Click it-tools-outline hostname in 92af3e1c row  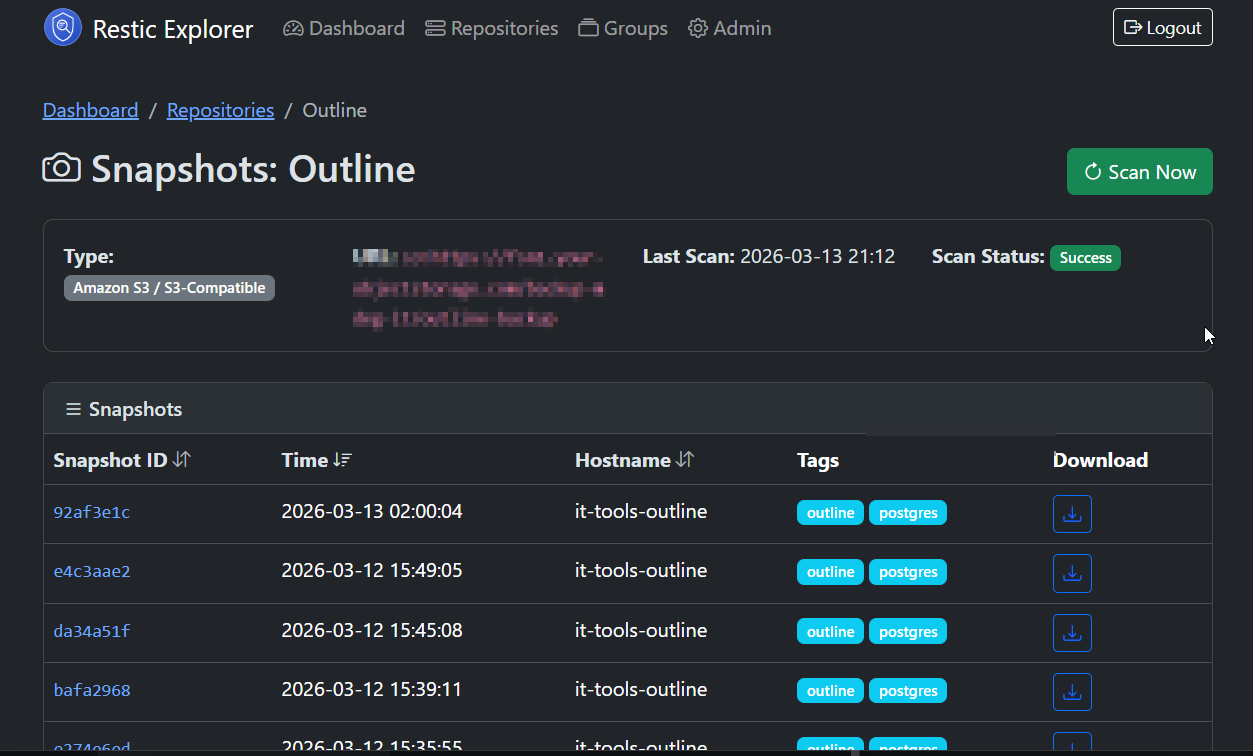point(641,512)
